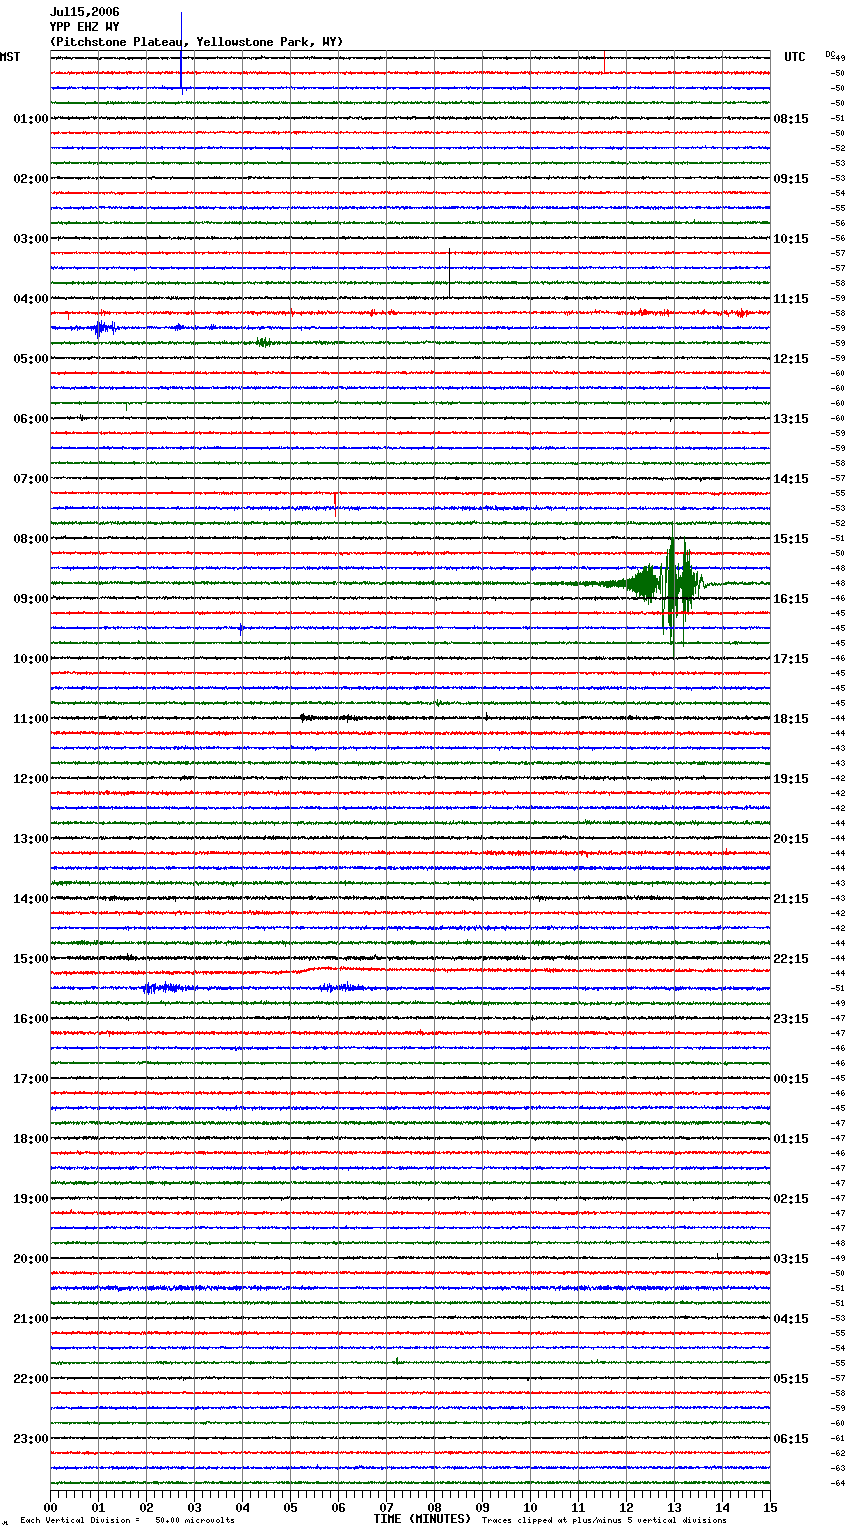Click the "08:15" UTC time label

(791, 119)
